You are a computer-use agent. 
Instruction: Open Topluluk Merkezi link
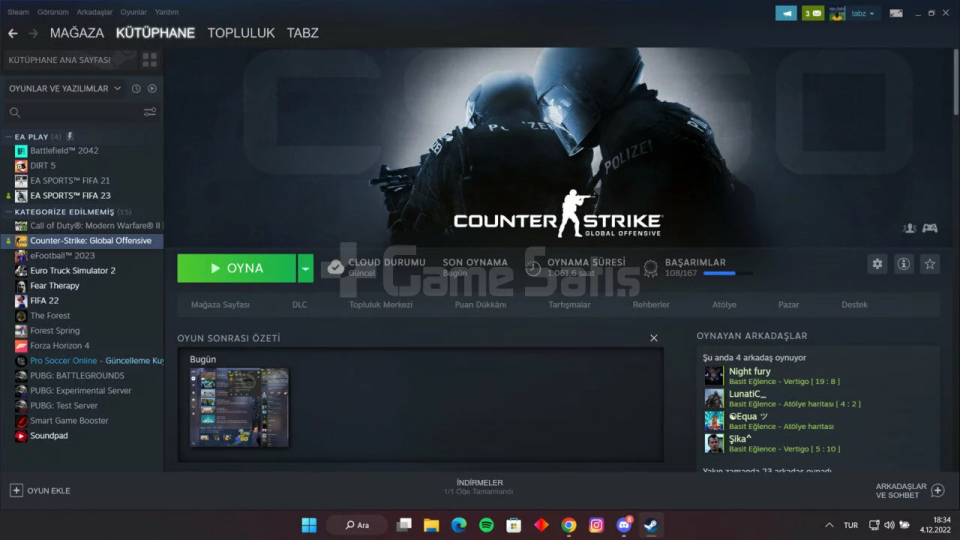pos(381,305)
